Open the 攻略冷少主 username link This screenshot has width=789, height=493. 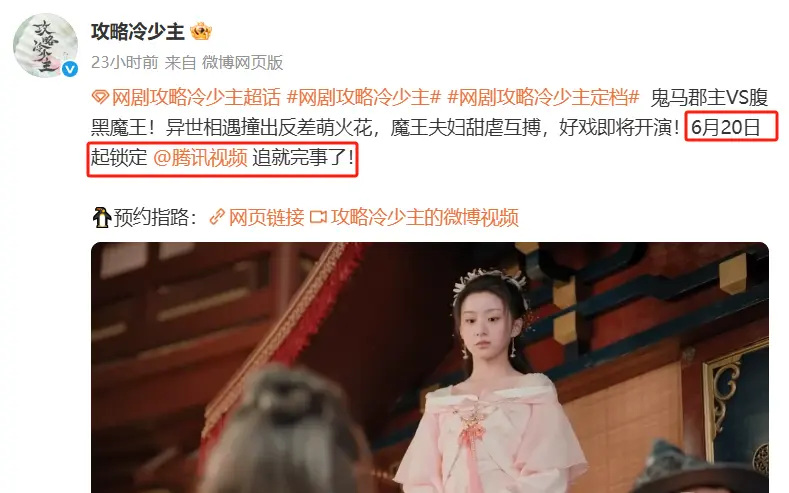point(138,32)
